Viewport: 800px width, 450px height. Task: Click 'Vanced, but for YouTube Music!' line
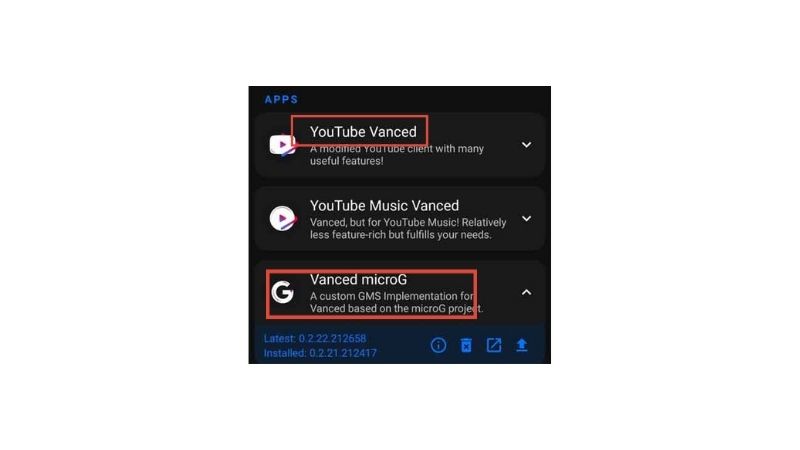click(x=408, y=222)
